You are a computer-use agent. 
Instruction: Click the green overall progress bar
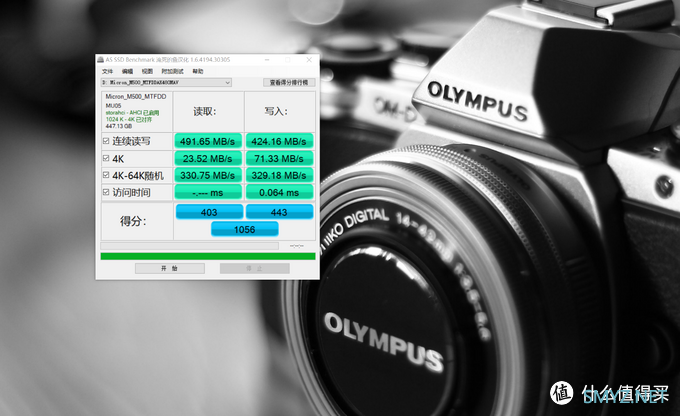click(208, 256)
